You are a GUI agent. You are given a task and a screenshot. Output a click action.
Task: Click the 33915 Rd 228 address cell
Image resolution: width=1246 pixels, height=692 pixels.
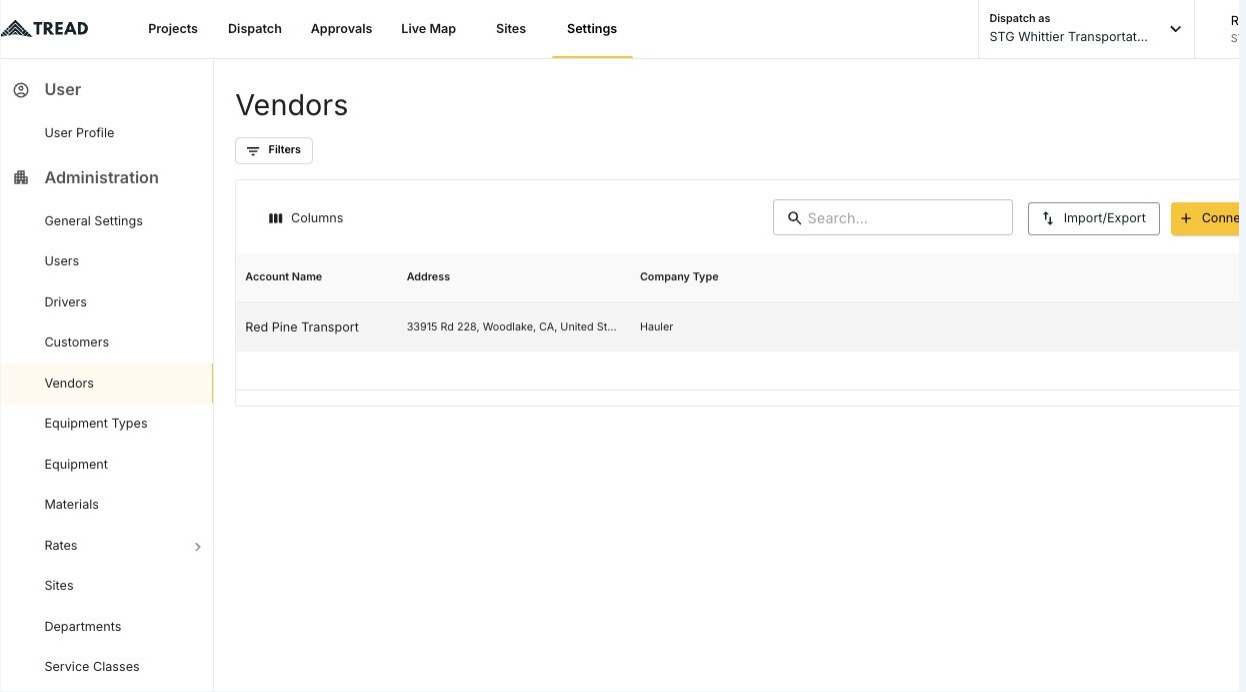click(x=512, y=327)
